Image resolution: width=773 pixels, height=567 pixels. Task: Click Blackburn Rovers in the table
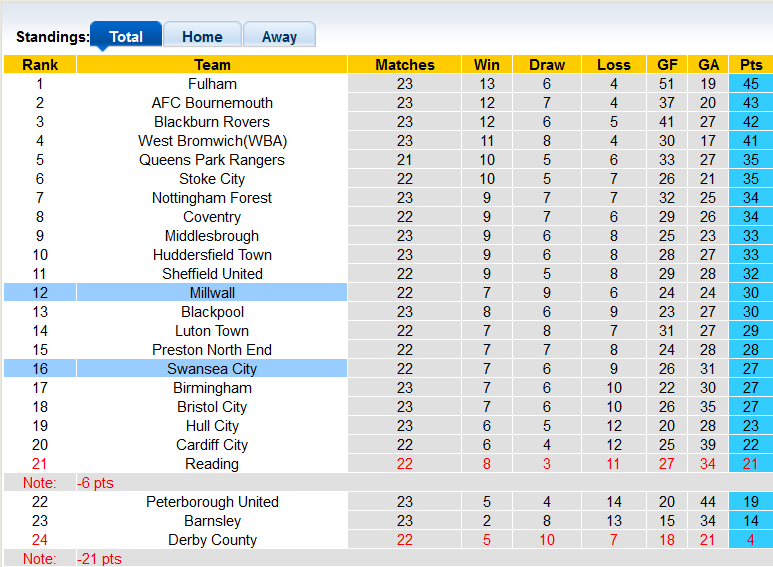pyautogui.click(x=212, y=122)
